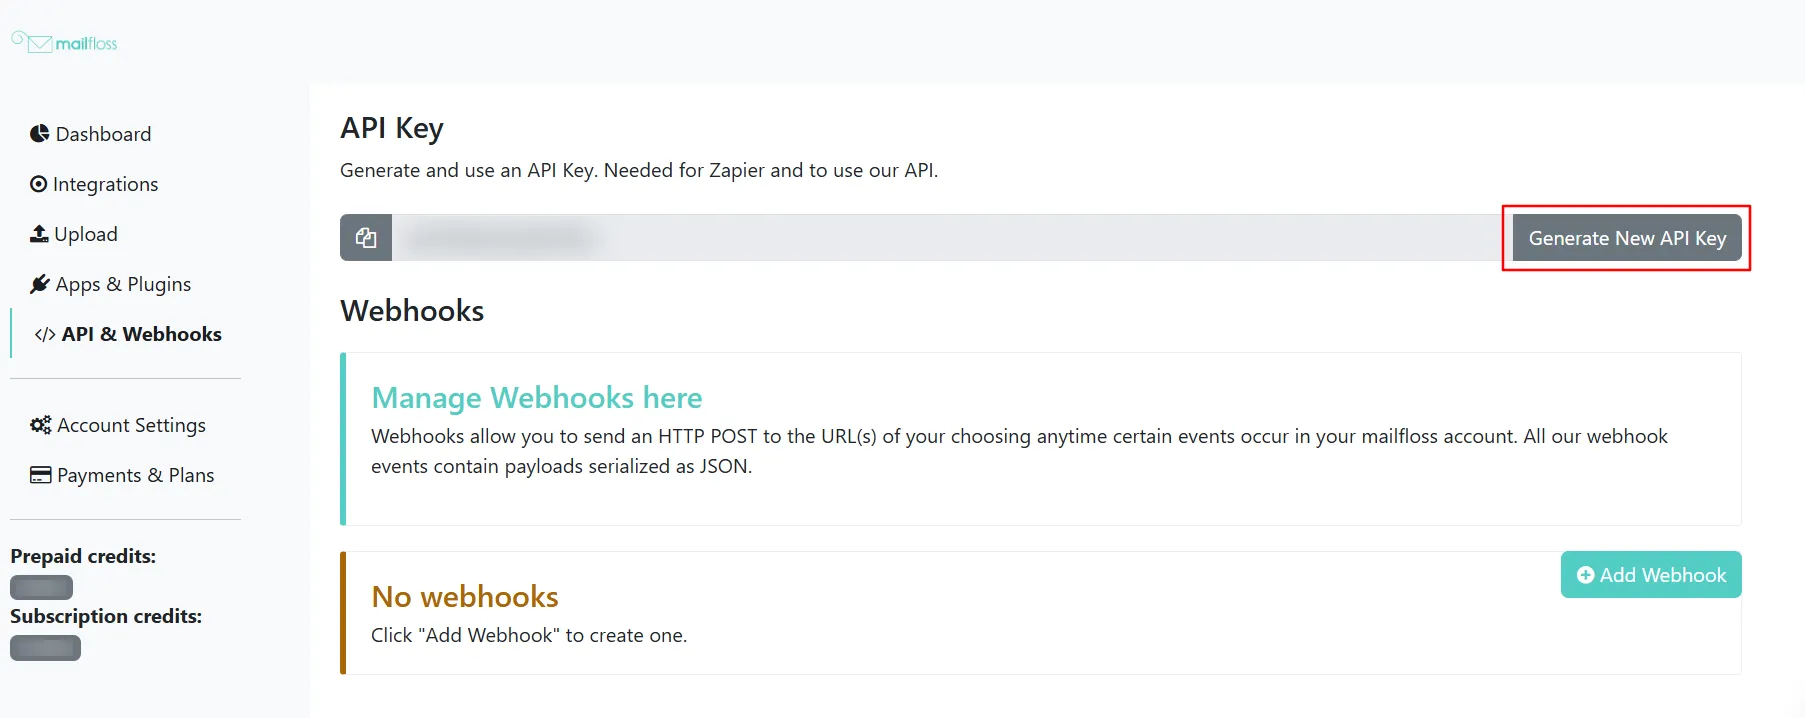Navigate to Apps & Plugins
Viewport: 1805px width, 718px height.
click(x=111, y=284)
